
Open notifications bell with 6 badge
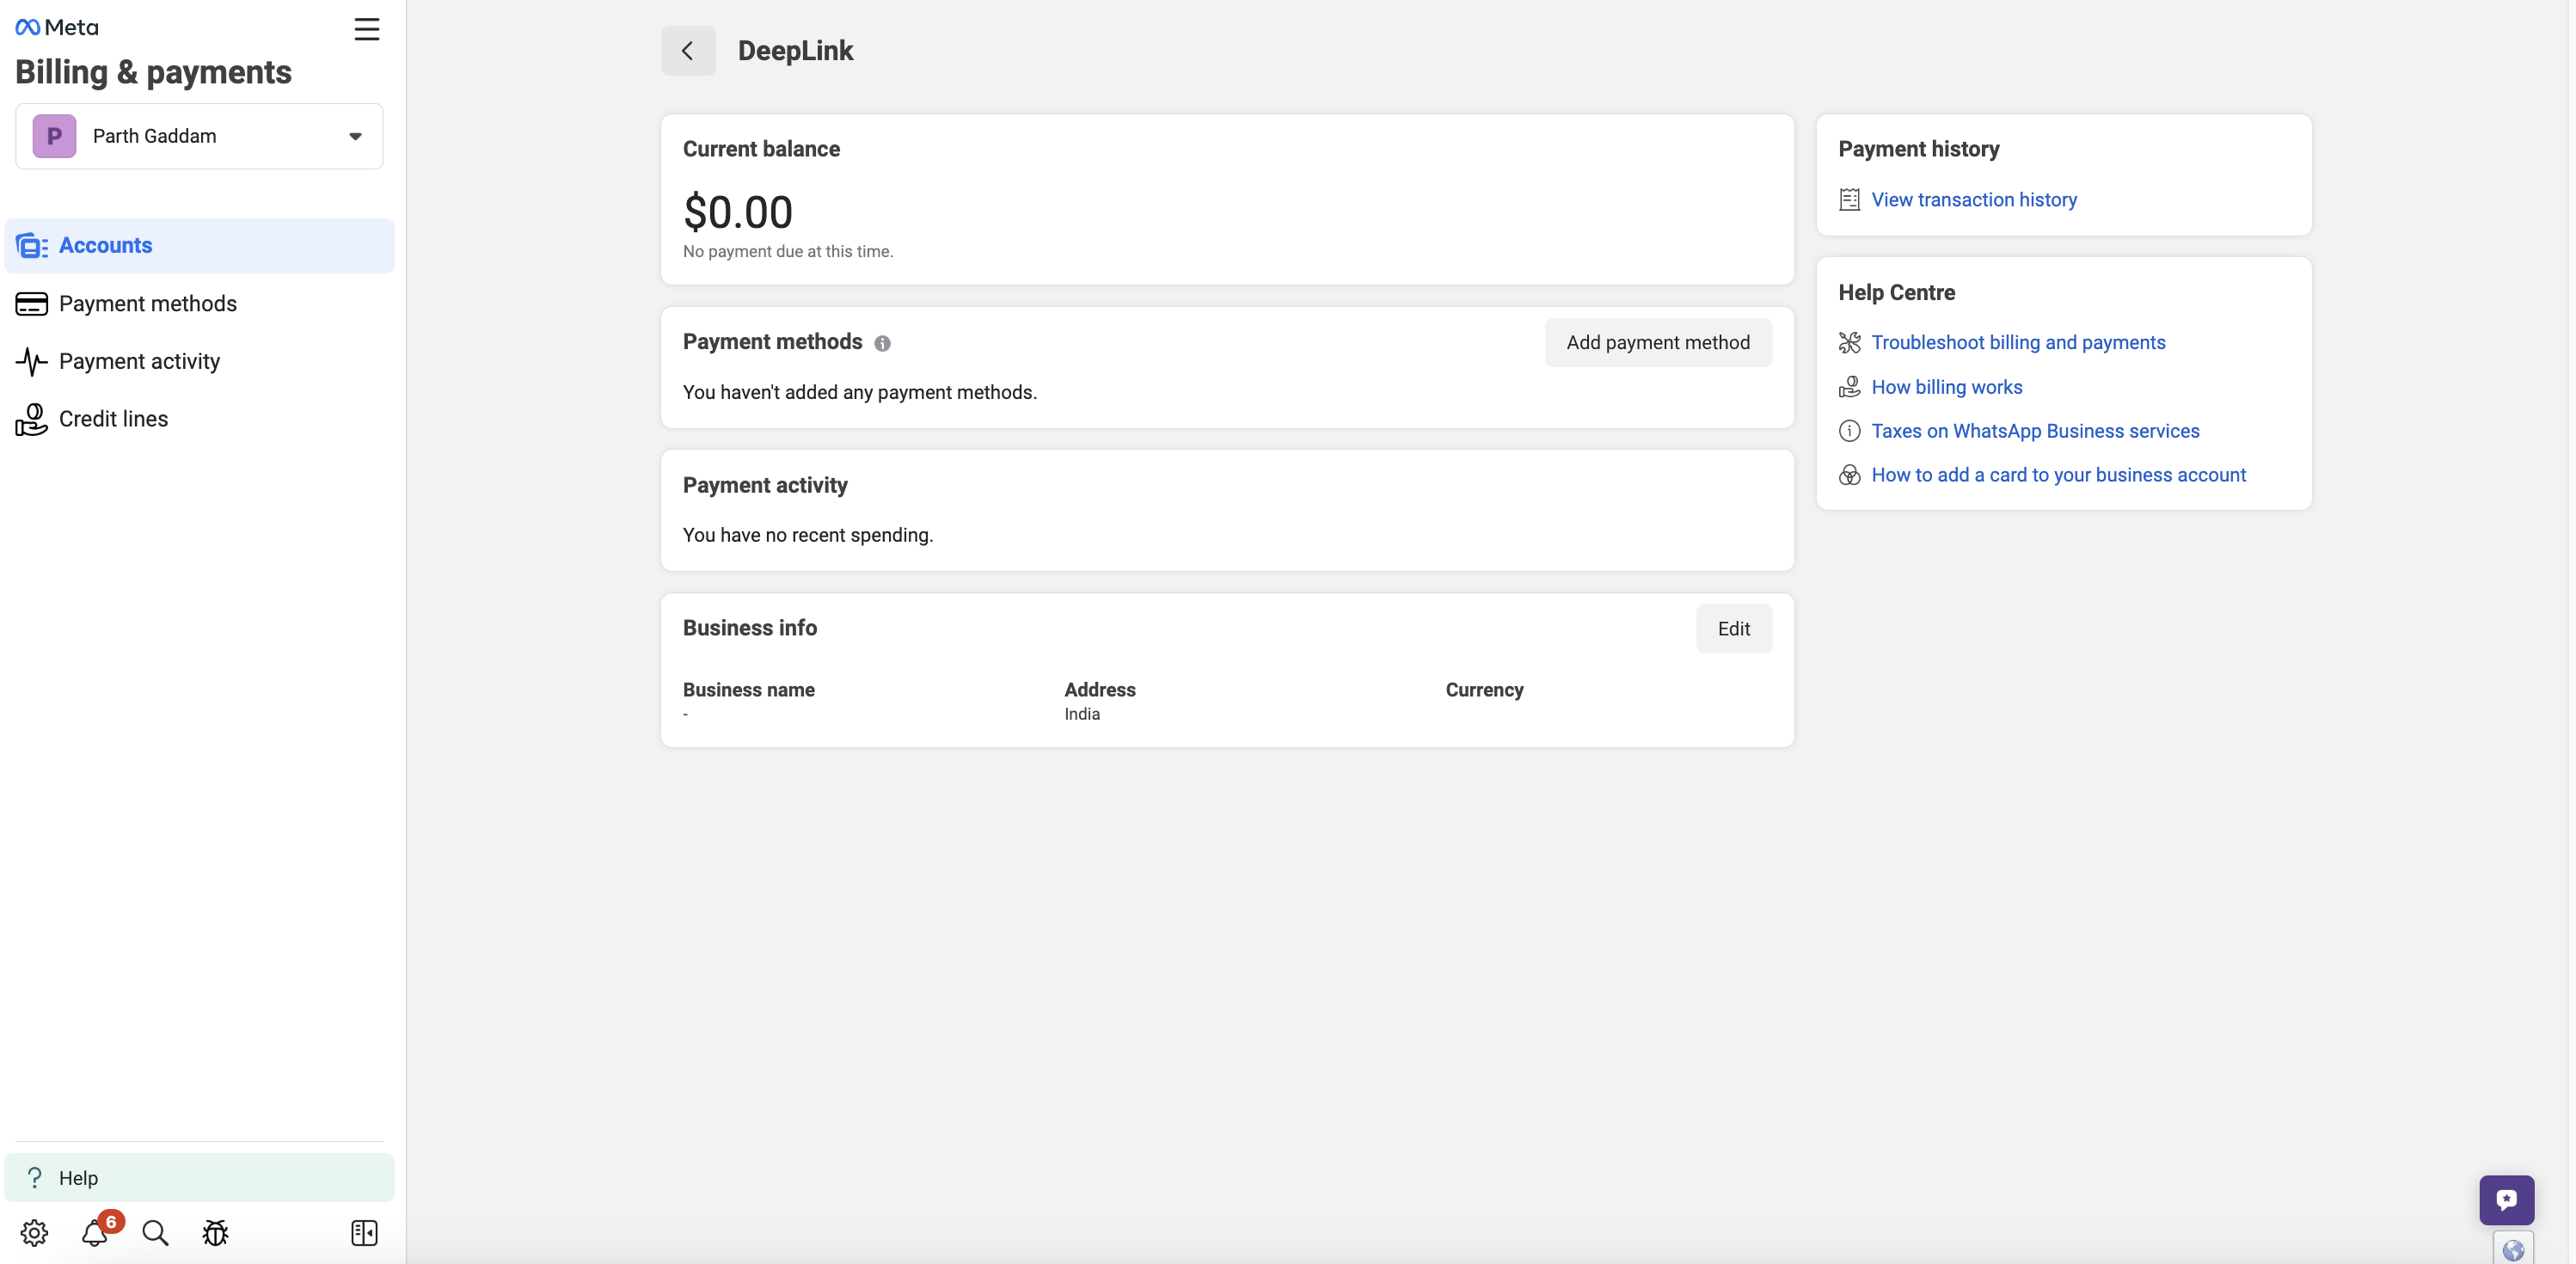point(95,1232)
